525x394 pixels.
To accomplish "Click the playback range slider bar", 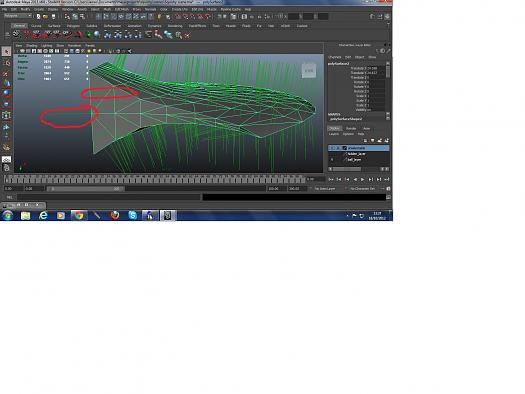I will point(85,189).
